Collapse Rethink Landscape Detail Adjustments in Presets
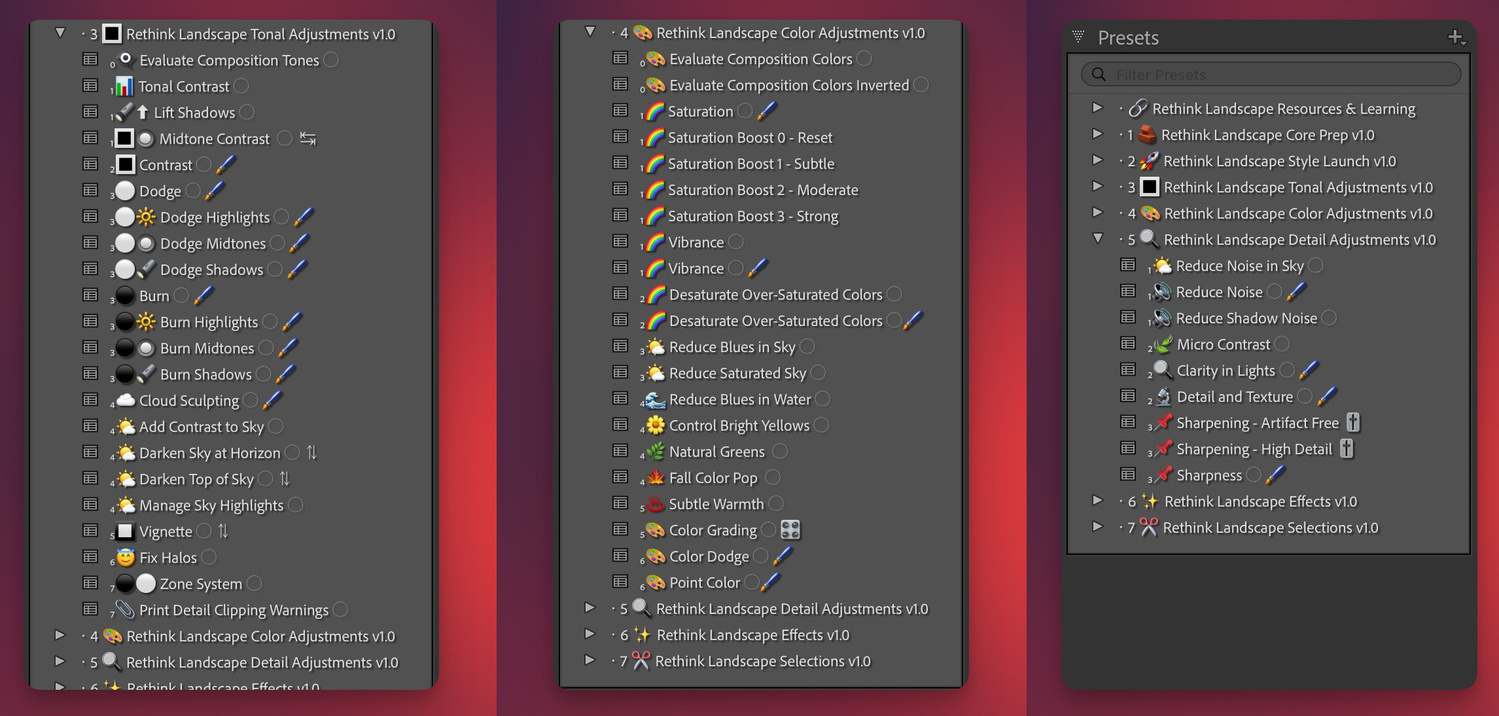 point(1097,239)
